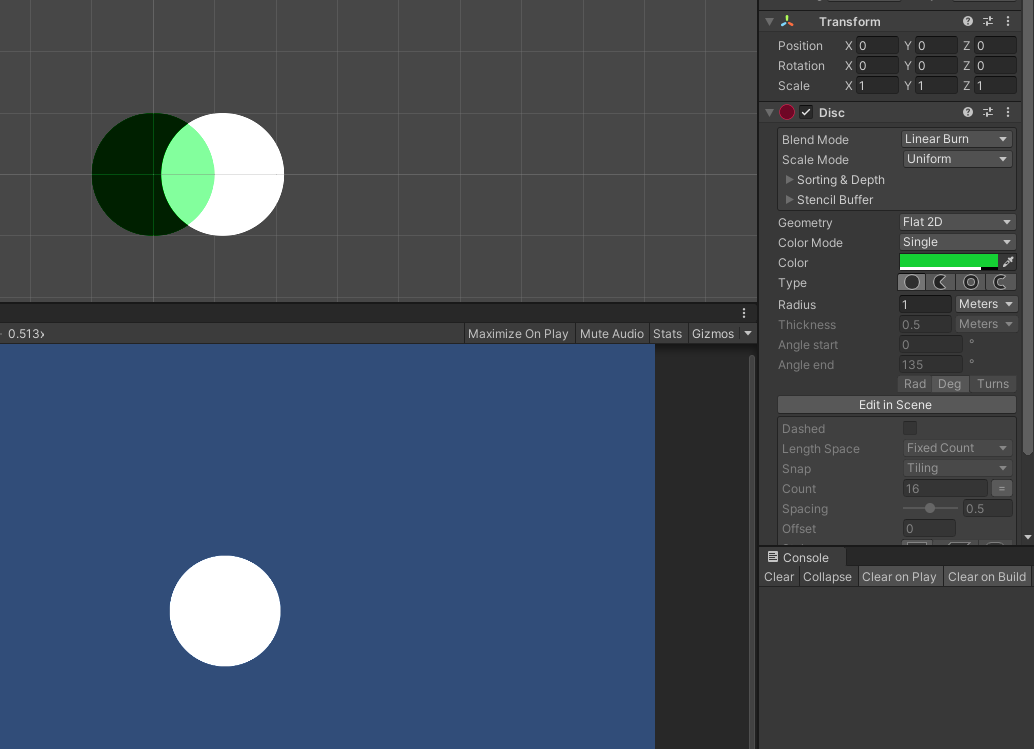Click the color eyedropper icon

click(x=1008, y=262)
